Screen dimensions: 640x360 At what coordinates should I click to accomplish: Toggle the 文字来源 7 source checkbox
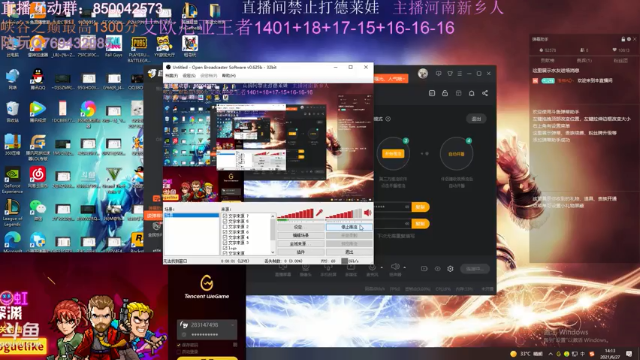(x=225, y=216)
